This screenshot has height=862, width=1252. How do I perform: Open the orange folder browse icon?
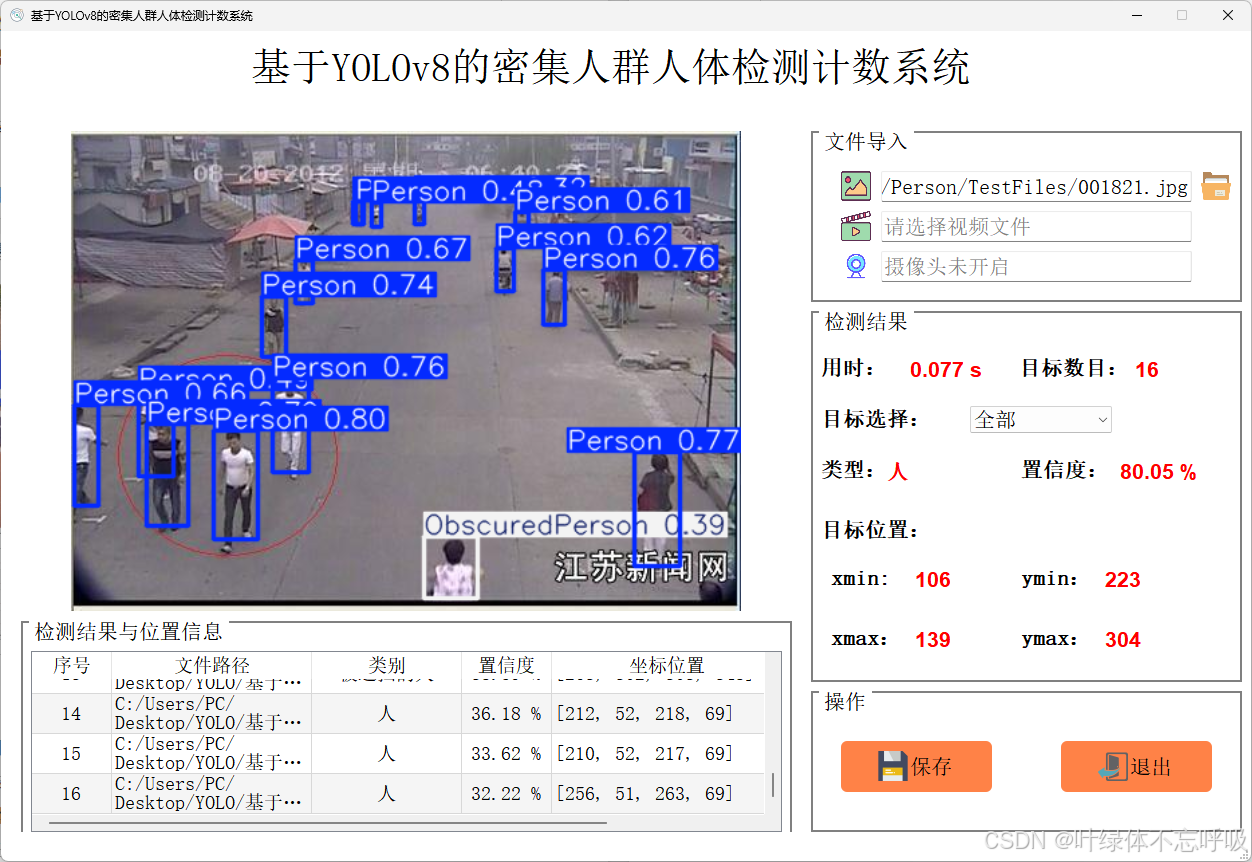point(1215,185)
